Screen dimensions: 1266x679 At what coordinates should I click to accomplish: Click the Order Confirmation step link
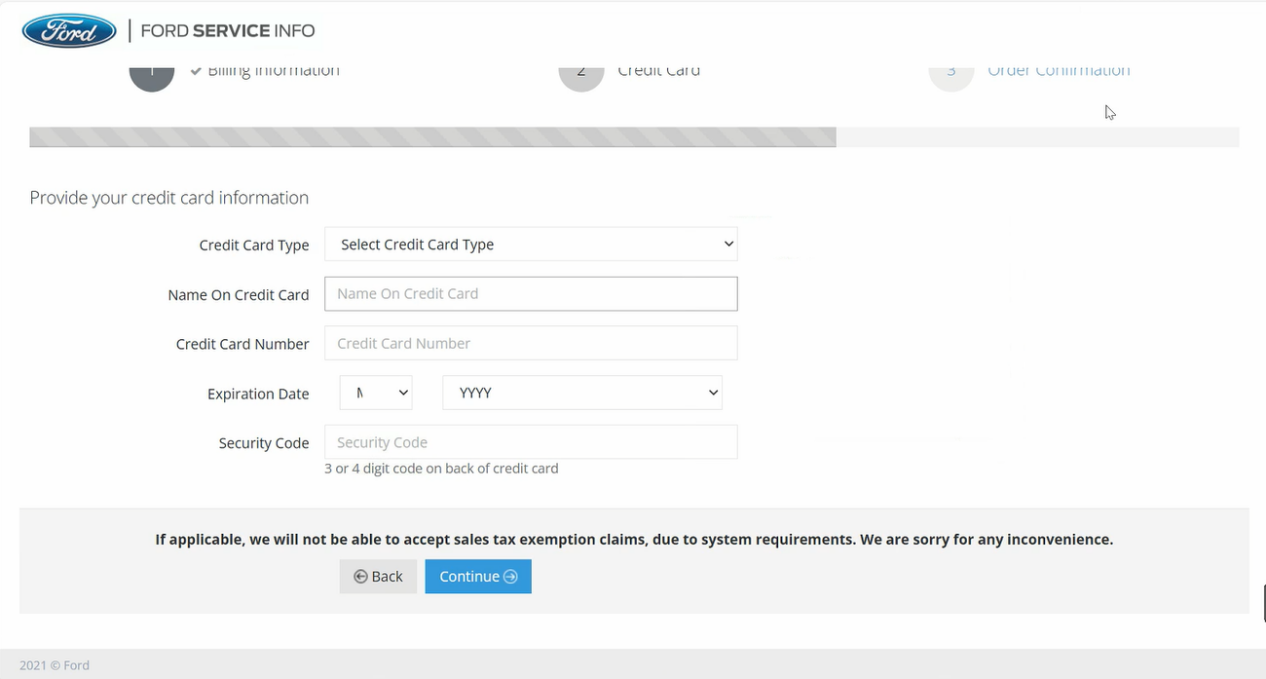(x=1058, y=71)
